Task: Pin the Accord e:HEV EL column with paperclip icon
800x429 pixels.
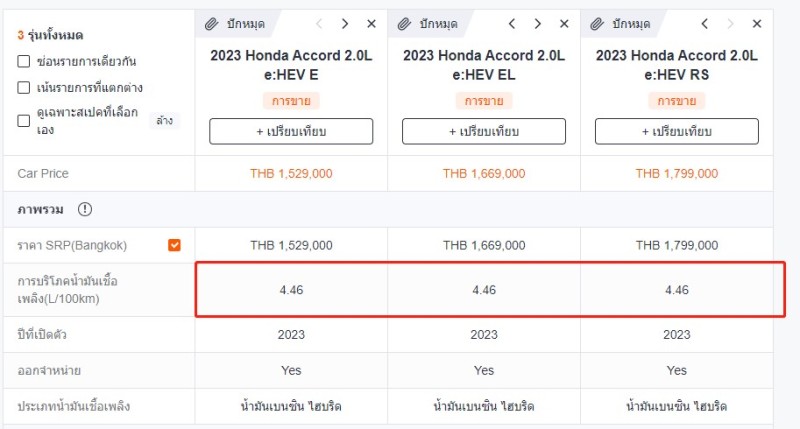Action: tap(428, 24)
